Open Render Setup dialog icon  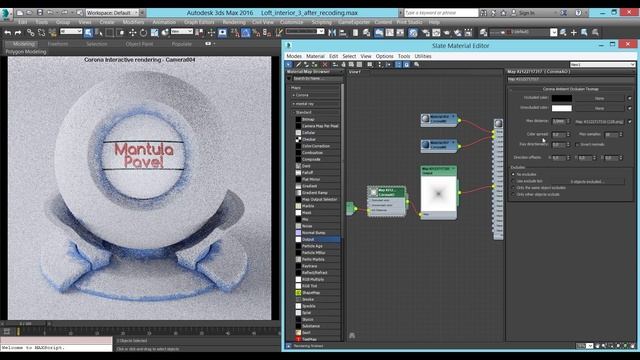(x=426, y=32)
